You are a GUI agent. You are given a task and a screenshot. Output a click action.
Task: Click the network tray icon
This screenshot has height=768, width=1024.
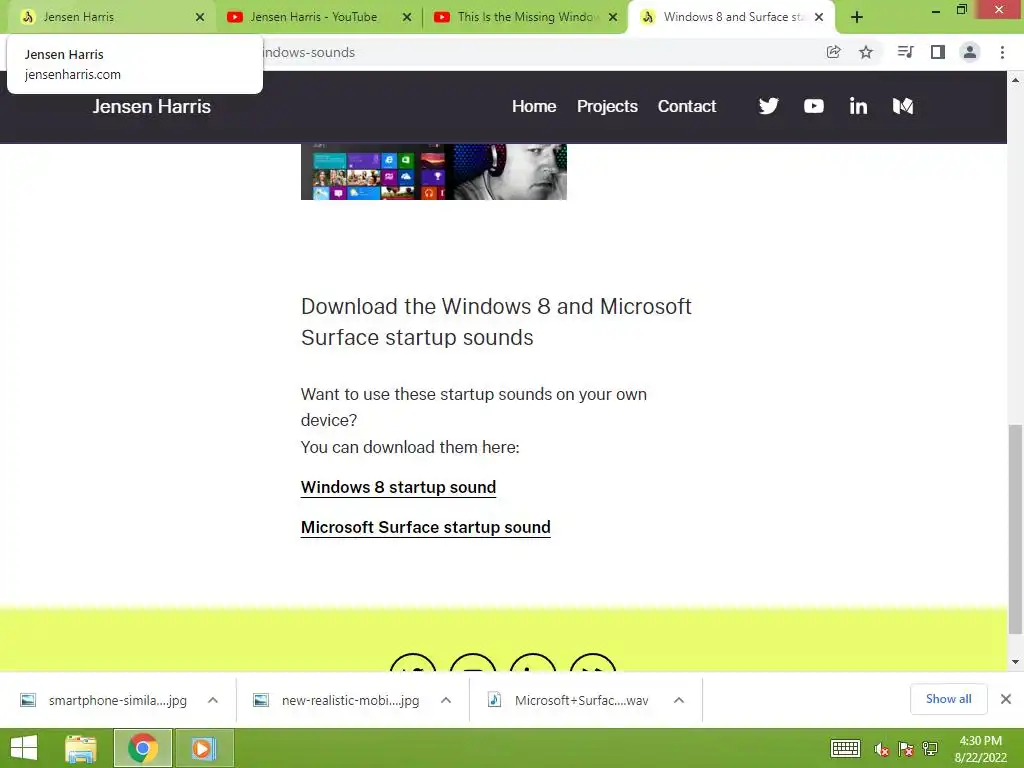[931, 749]
